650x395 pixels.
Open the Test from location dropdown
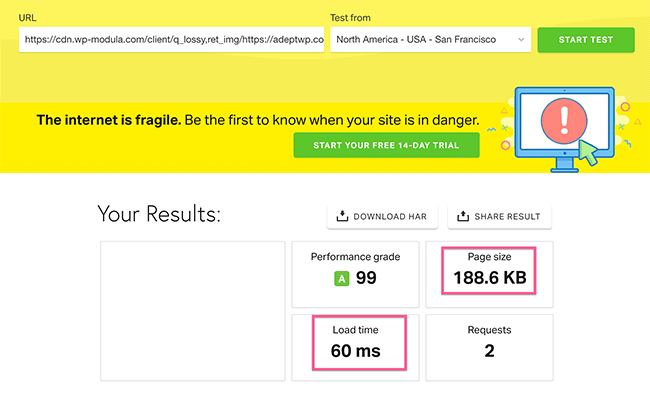tap(430, 39)
